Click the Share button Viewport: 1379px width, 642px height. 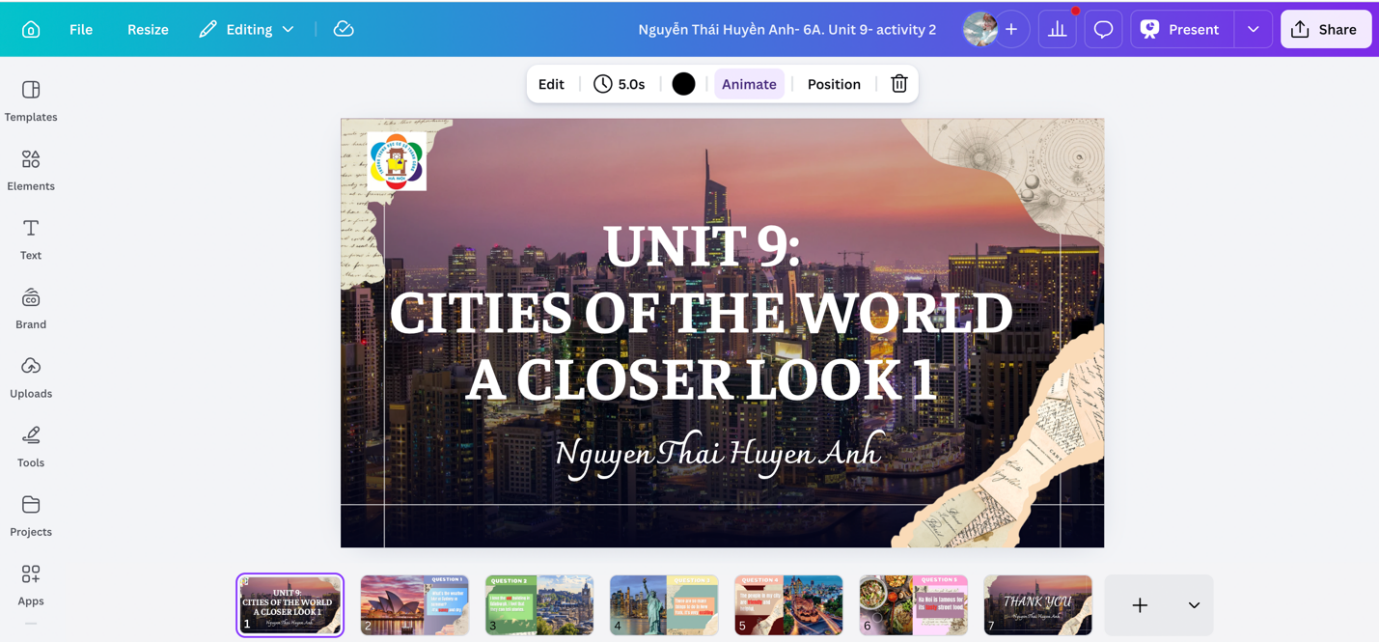pyautogui.click(x=1325, y=30)
